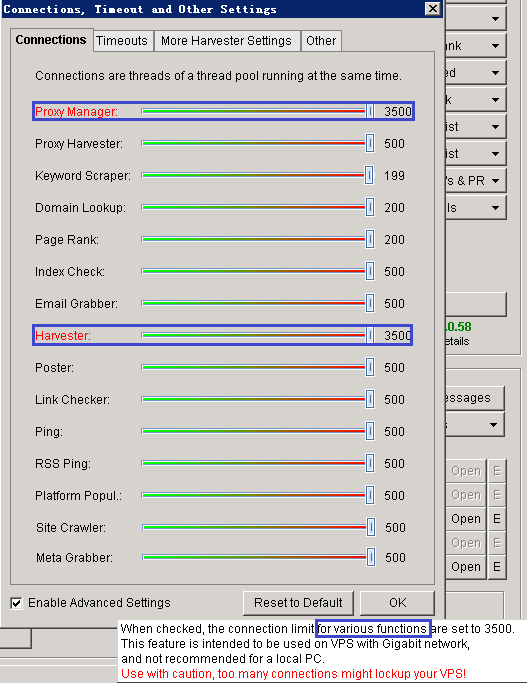The image size is (527, 683).
Task: Switch to the Timeouts tab
Action: tap(122, 41)
